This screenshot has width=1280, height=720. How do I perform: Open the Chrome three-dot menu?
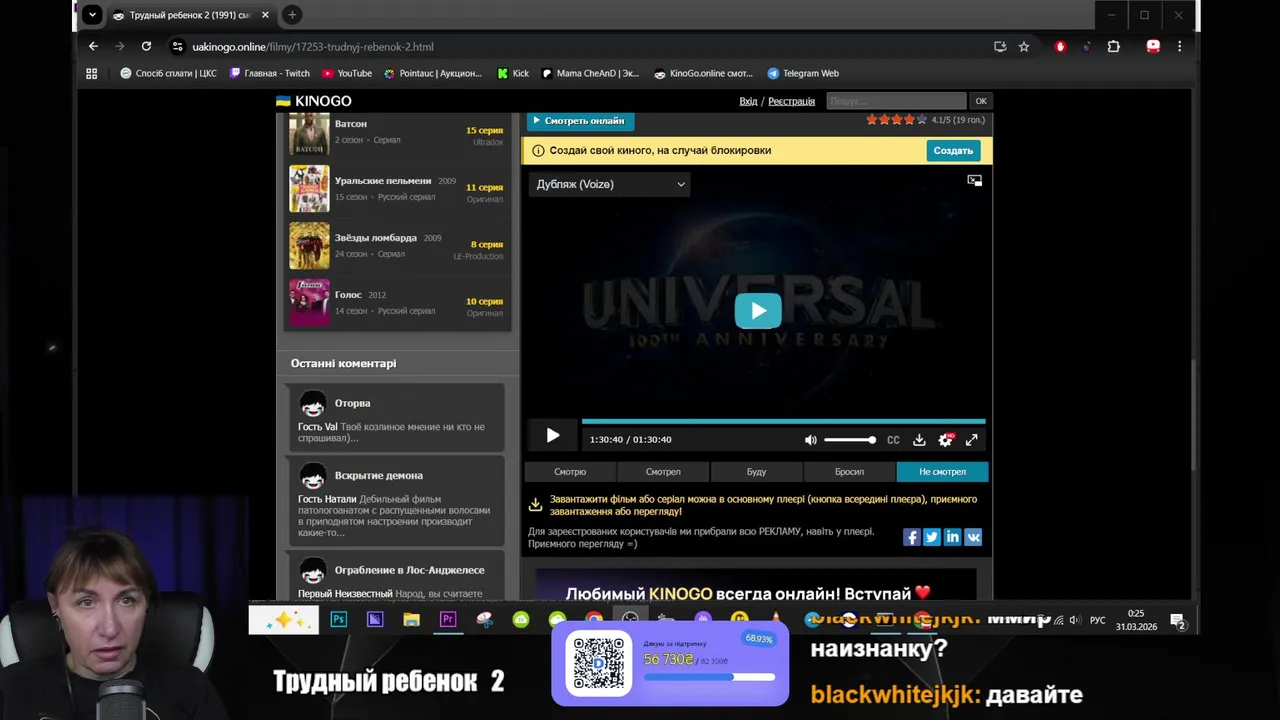[x=1180, y=46]
